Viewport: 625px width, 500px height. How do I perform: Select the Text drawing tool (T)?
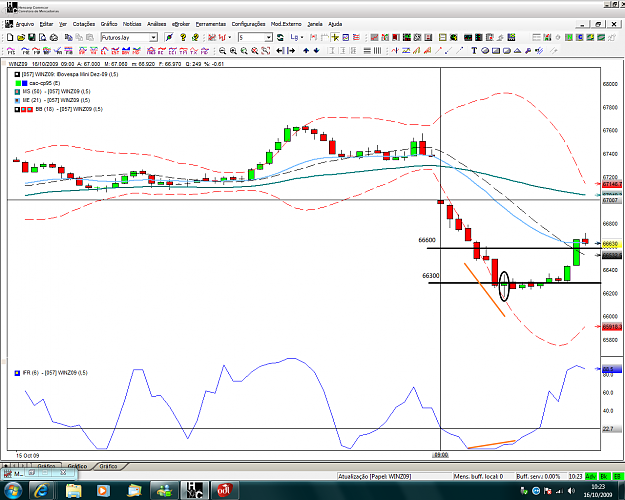[474, 51]
